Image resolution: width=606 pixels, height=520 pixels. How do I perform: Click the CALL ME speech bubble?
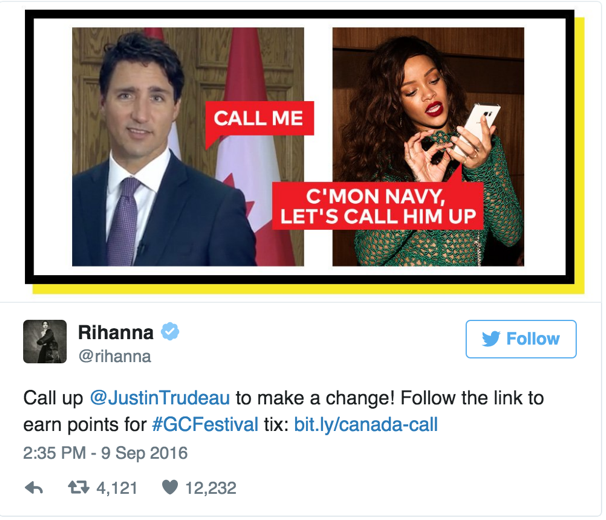[x=259, y=118]
